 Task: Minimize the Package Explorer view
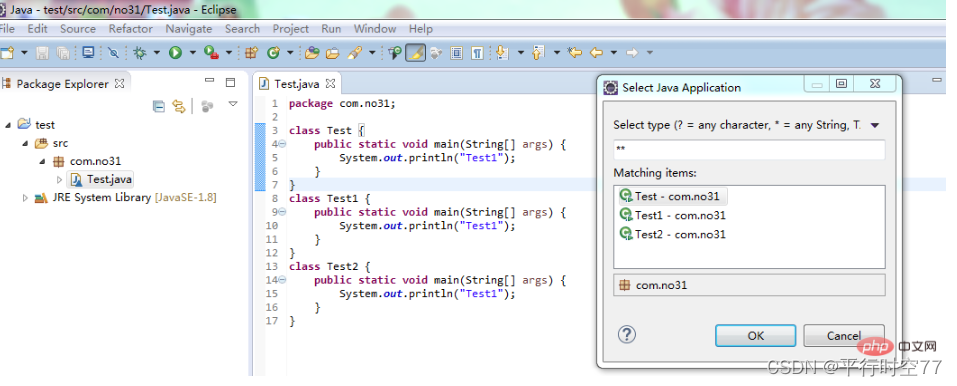click(209, 81)
